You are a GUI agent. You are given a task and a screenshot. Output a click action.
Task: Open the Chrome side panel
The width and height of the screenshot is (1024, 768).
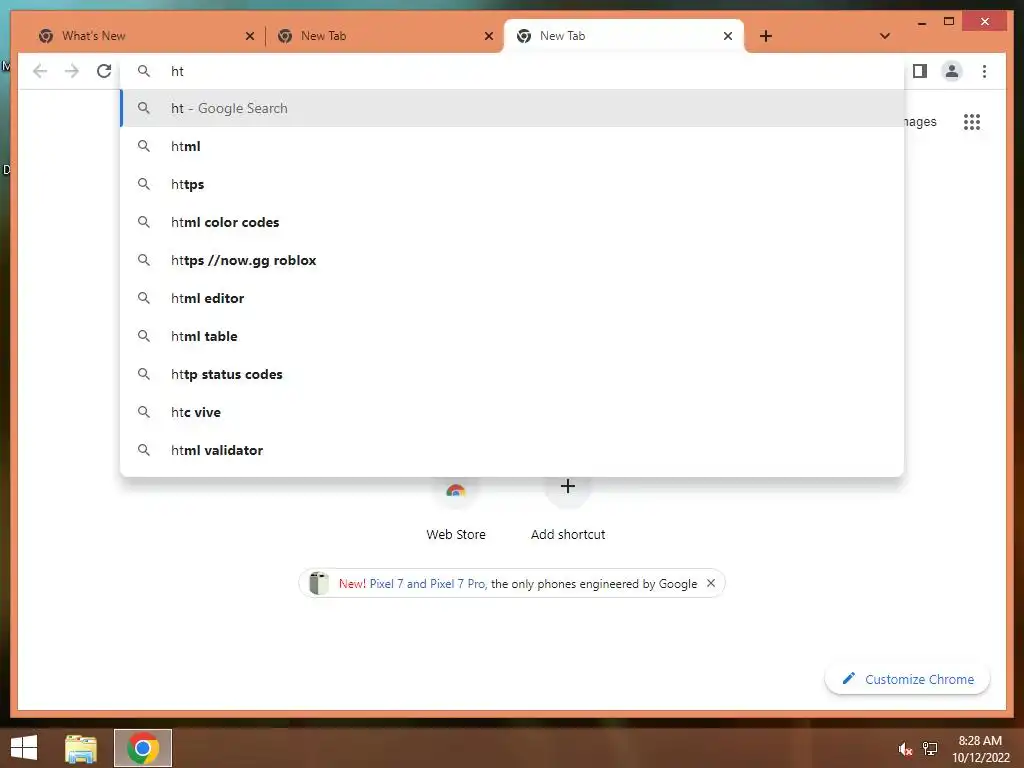[x=920, y=71]
